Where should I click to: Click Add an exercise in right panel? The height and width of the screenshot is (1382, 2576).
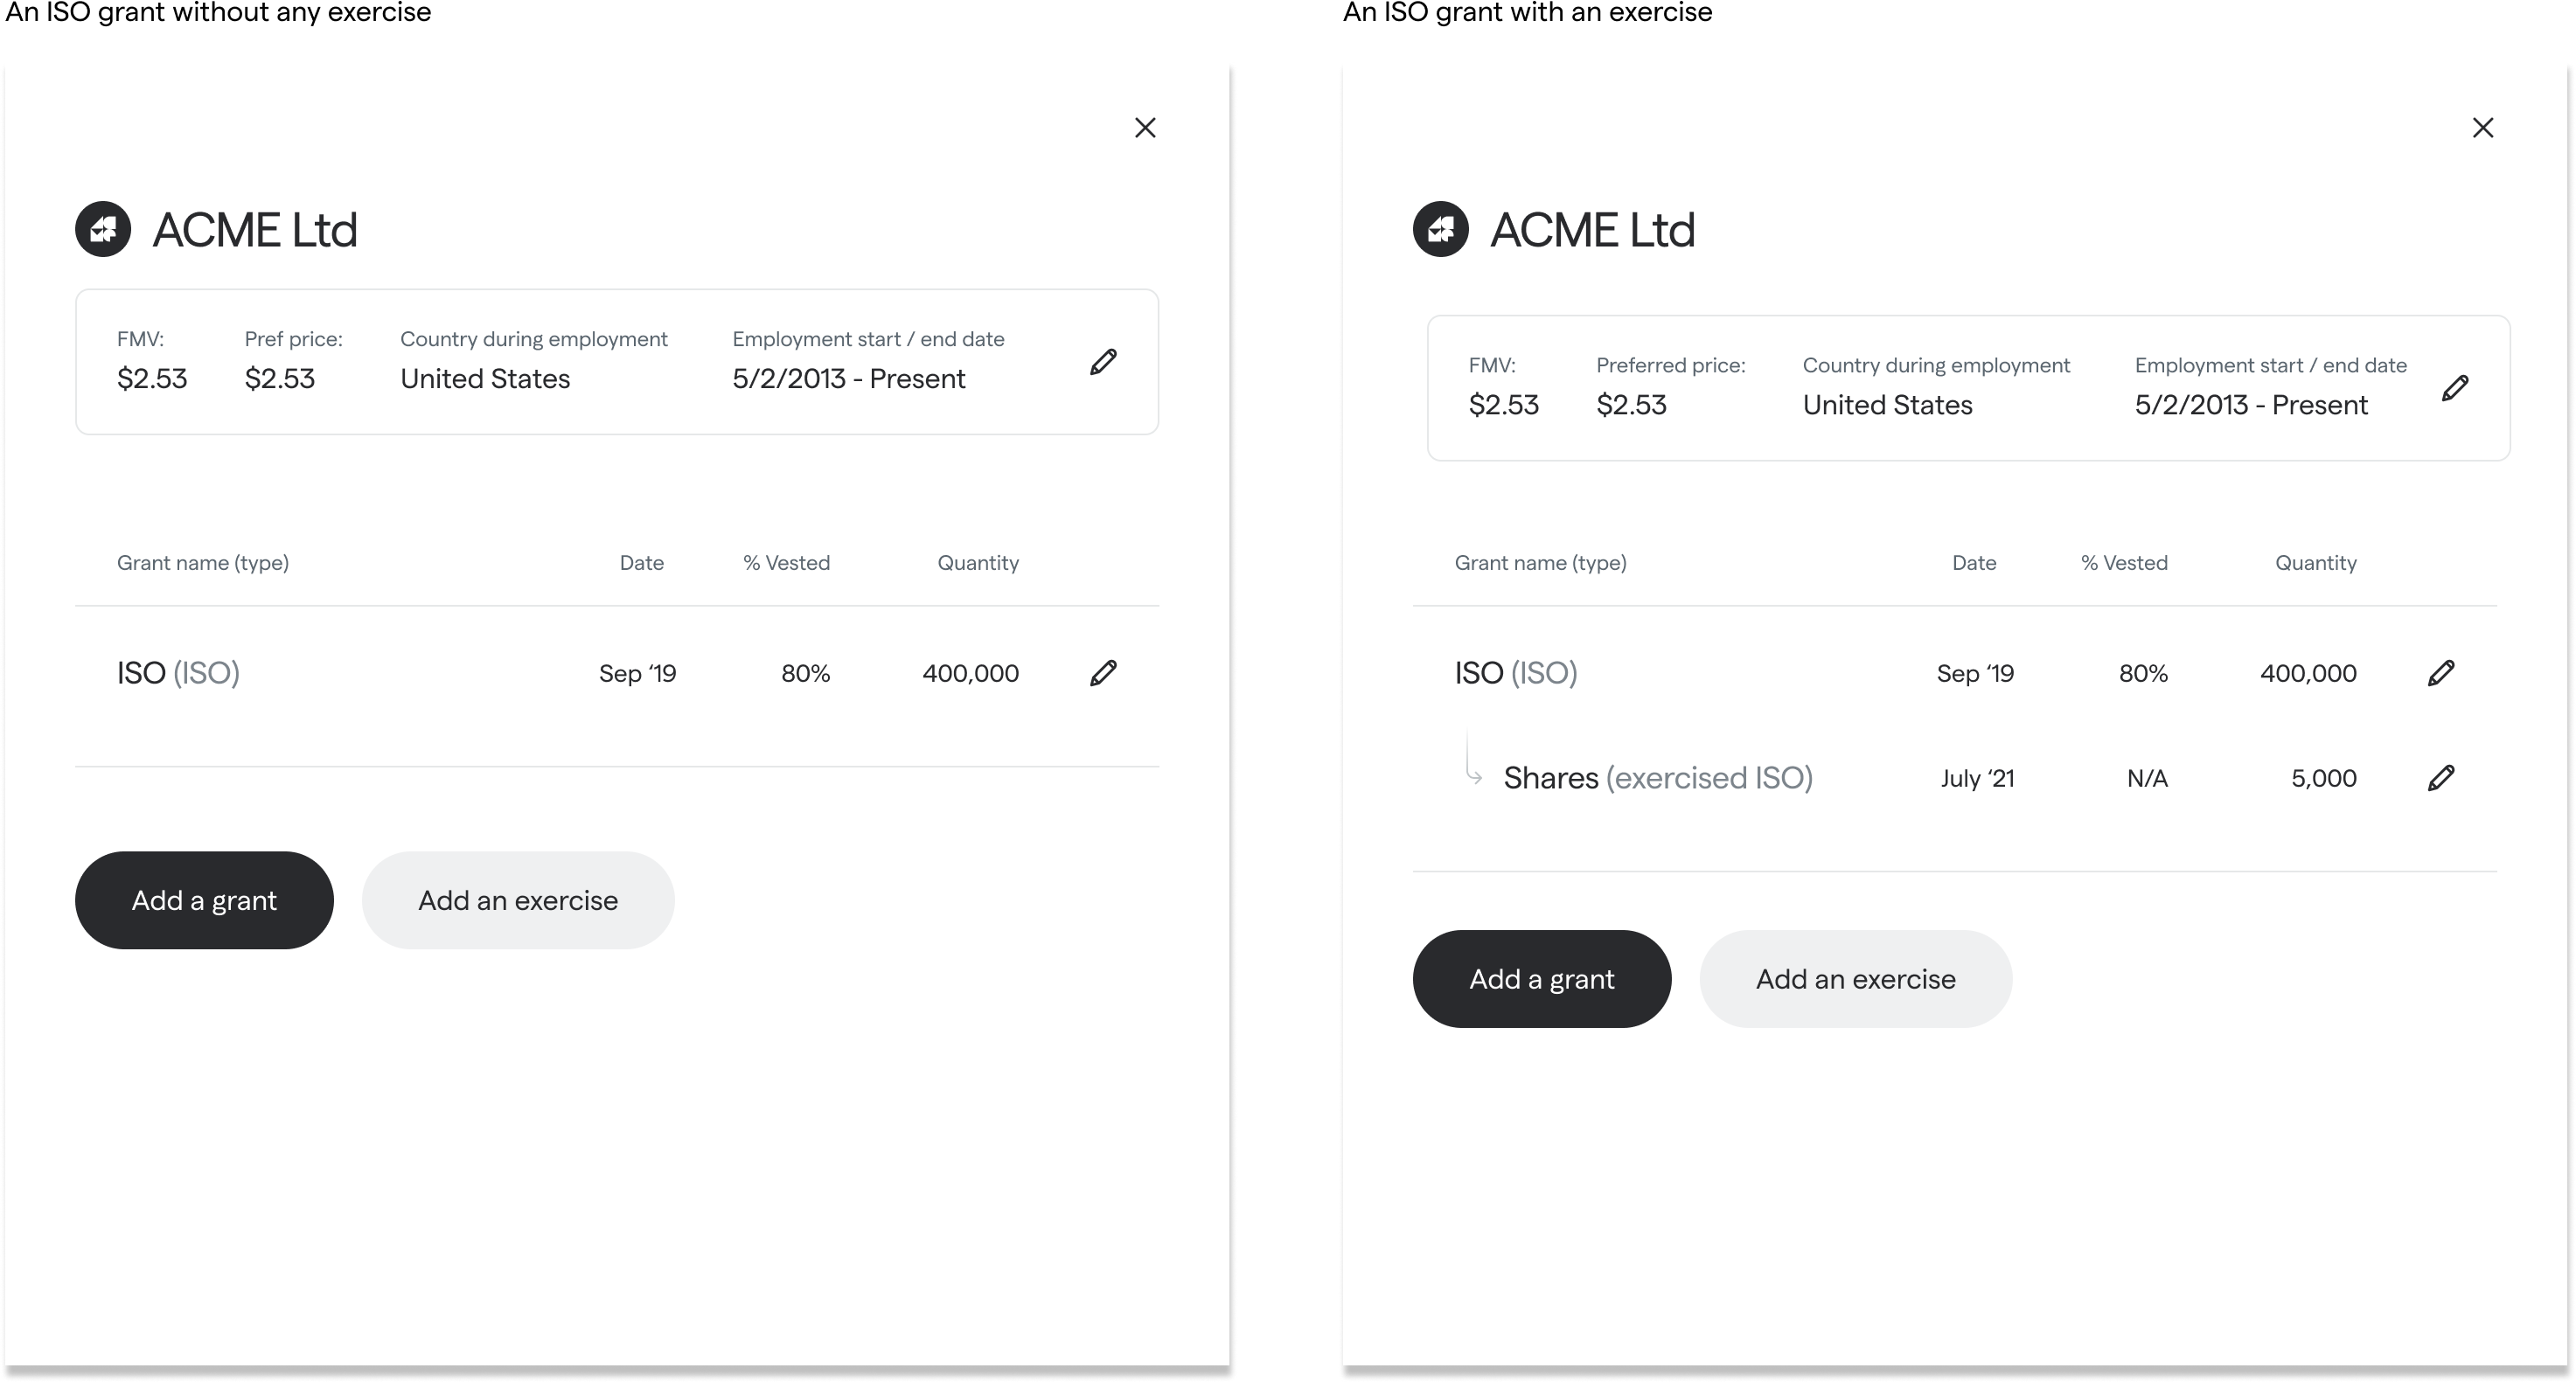(x=1855, y=979)
